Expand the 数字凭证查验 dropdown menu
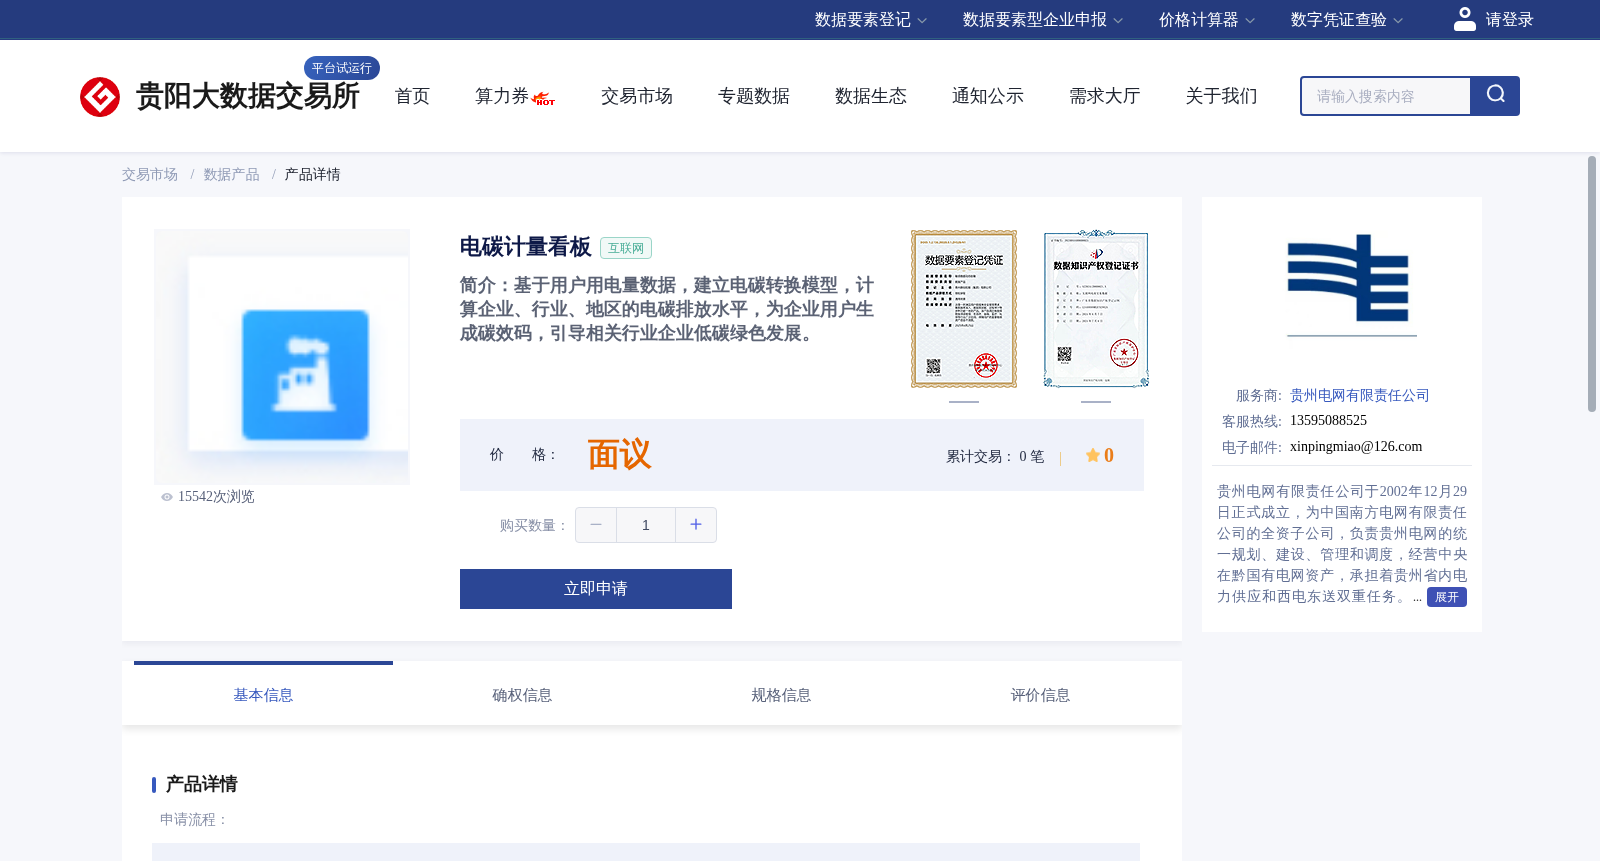 [1347, 20]
